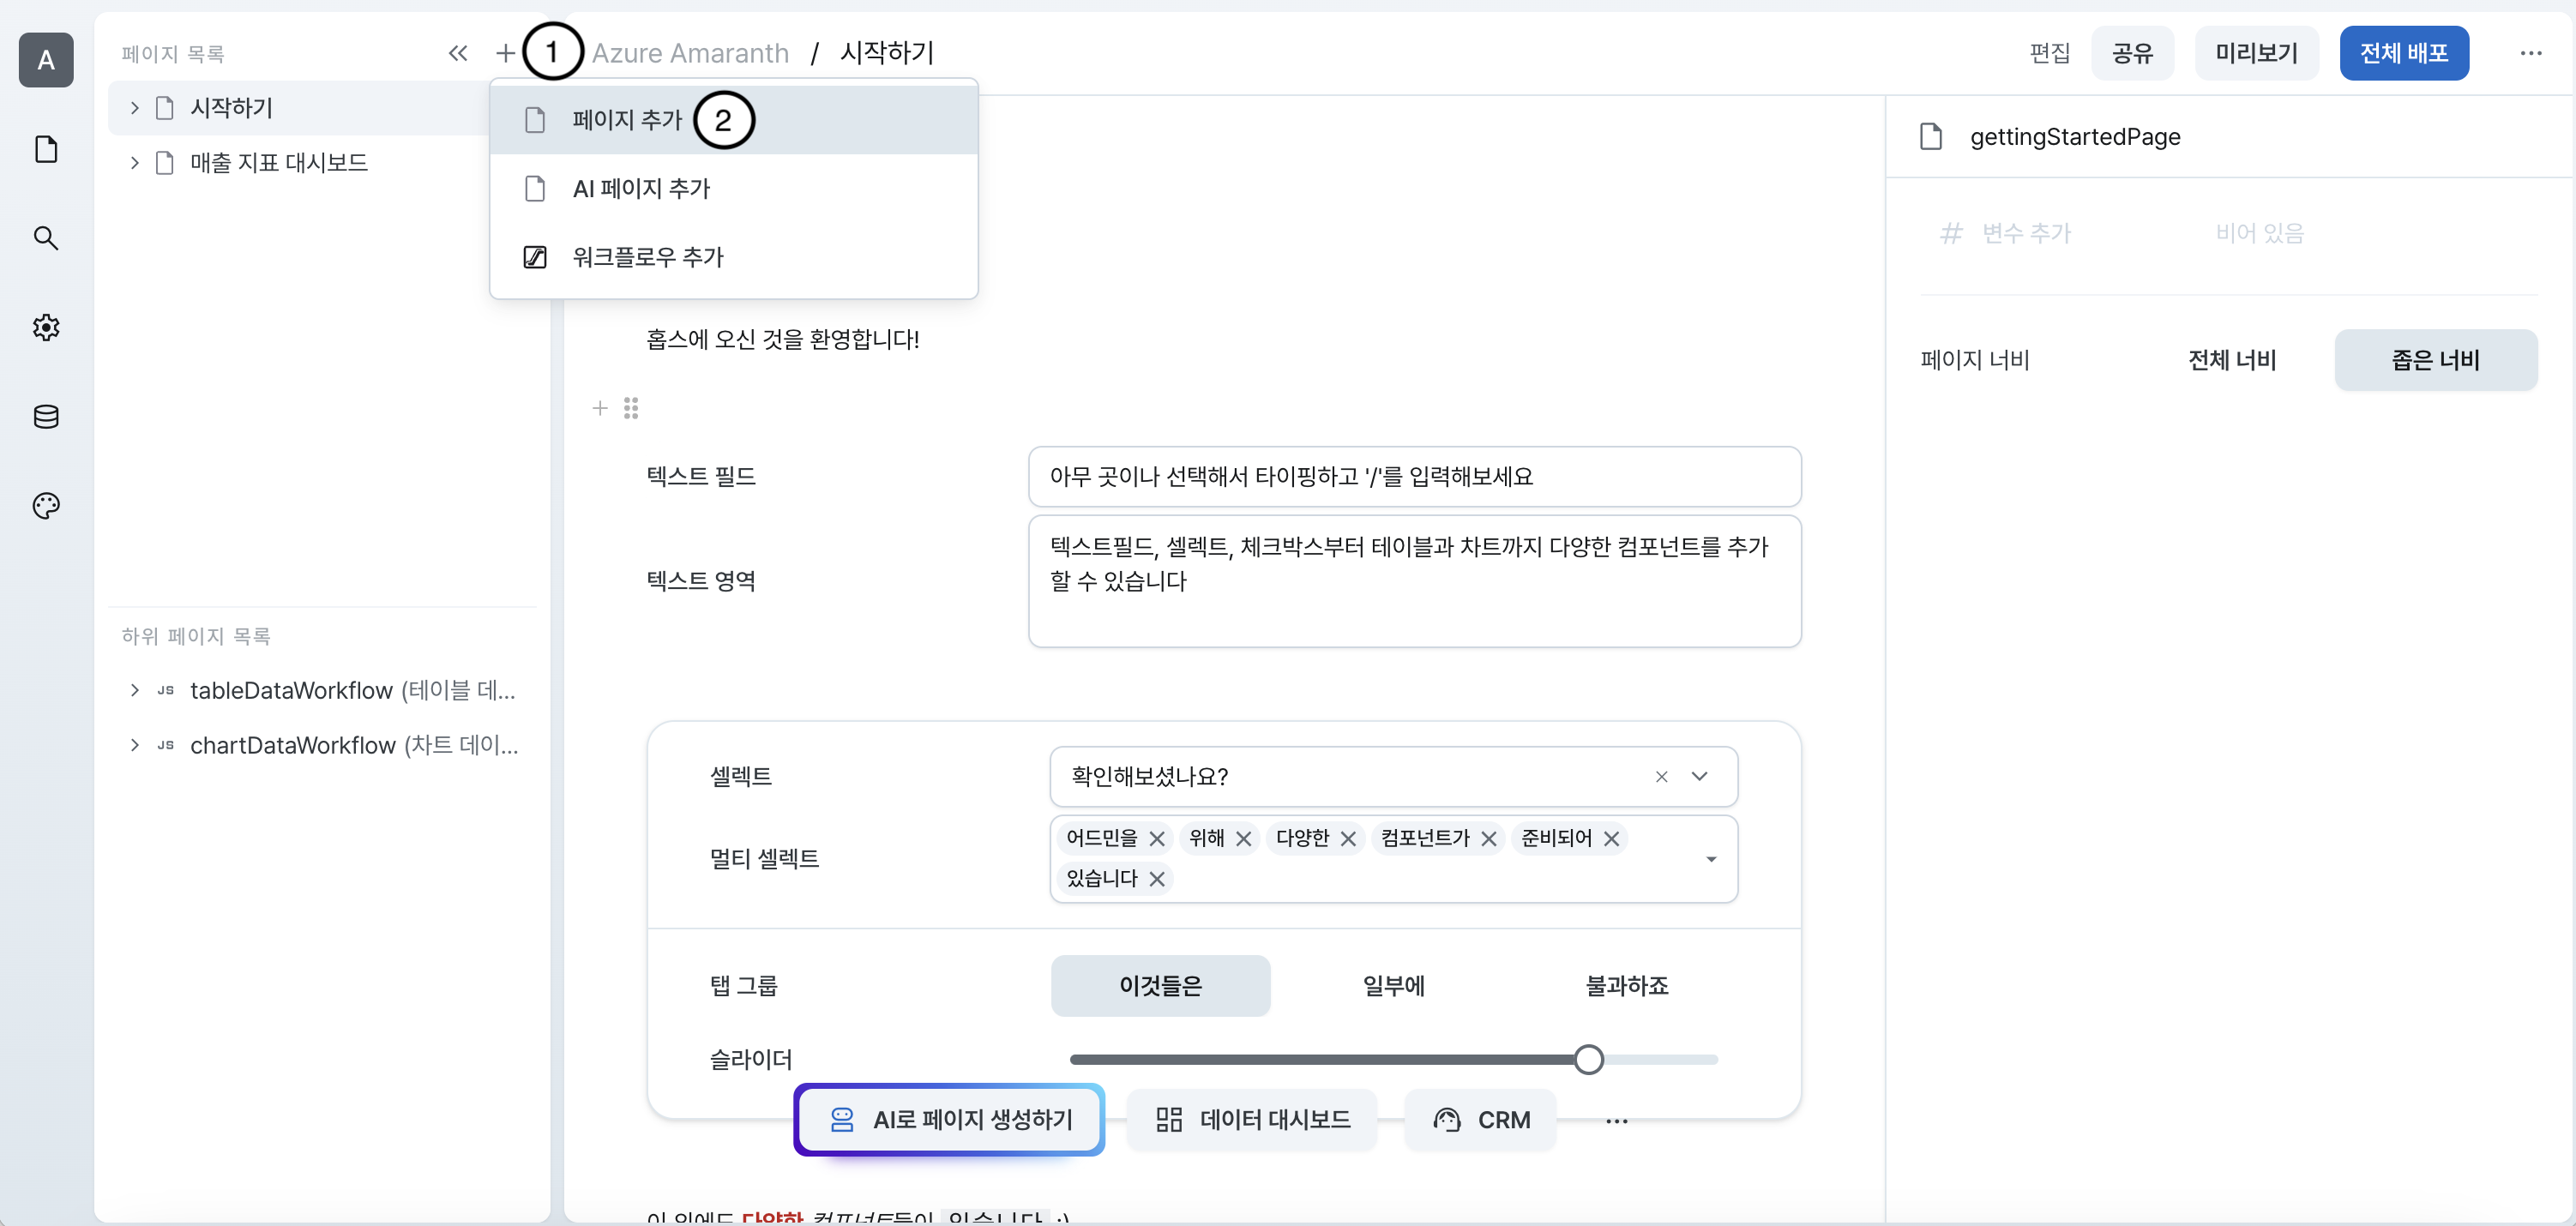Click the slider handle
The width and height of the screenshot is (2576, 1226).
1588,1060
